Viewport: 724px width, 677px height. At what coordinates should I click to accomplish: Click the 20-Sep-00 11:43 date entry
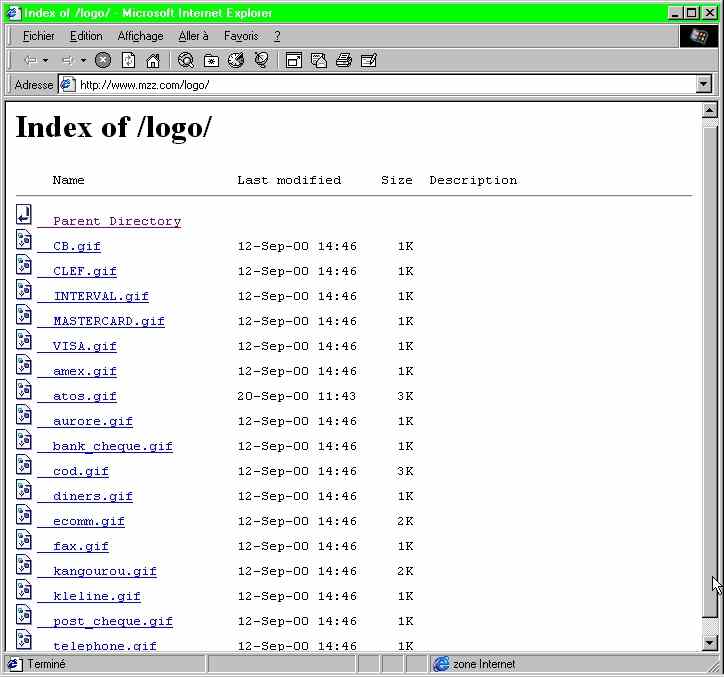pos(296,396)
